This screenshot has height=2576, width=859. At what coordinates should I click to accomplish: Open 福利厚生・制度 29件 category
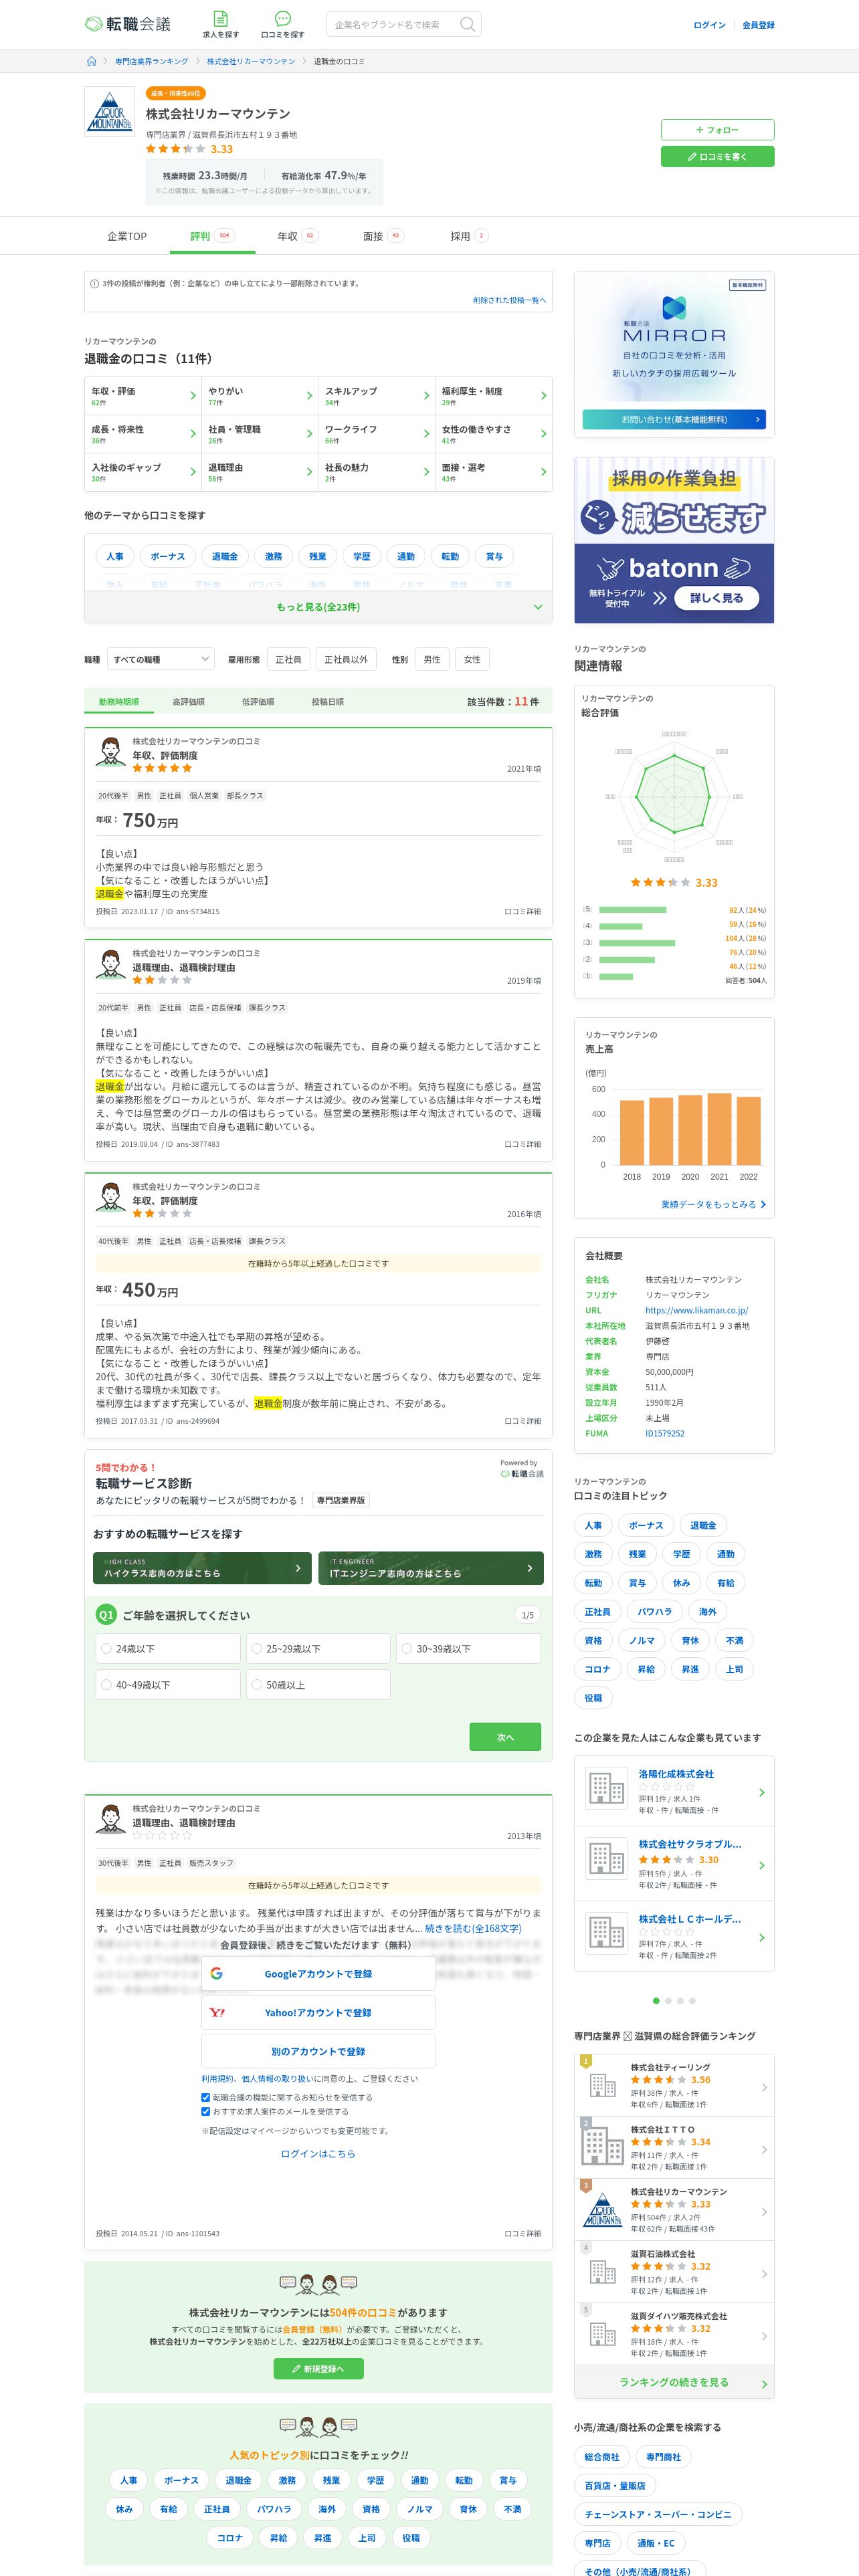[x=493, y=396]
